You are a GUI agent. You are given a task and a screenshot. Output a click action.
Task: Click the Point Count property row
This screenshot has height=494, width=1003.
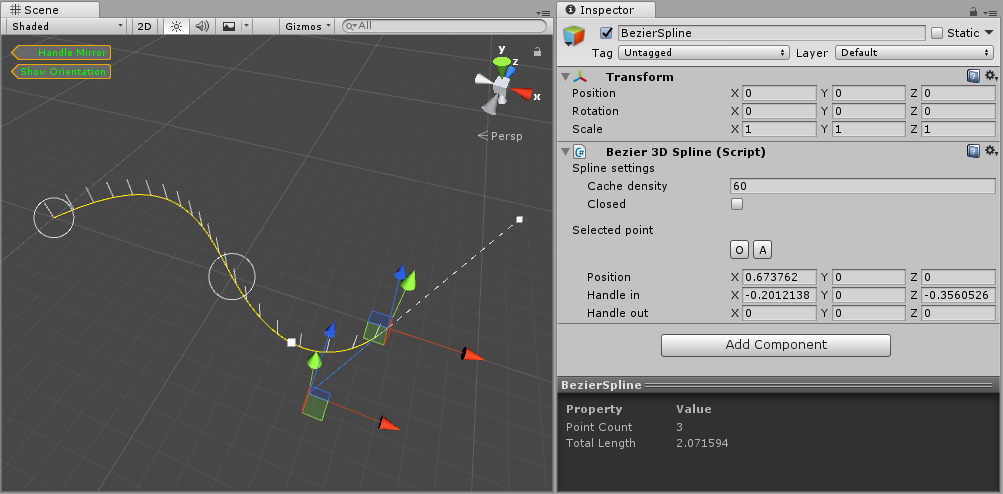point(778,427)
